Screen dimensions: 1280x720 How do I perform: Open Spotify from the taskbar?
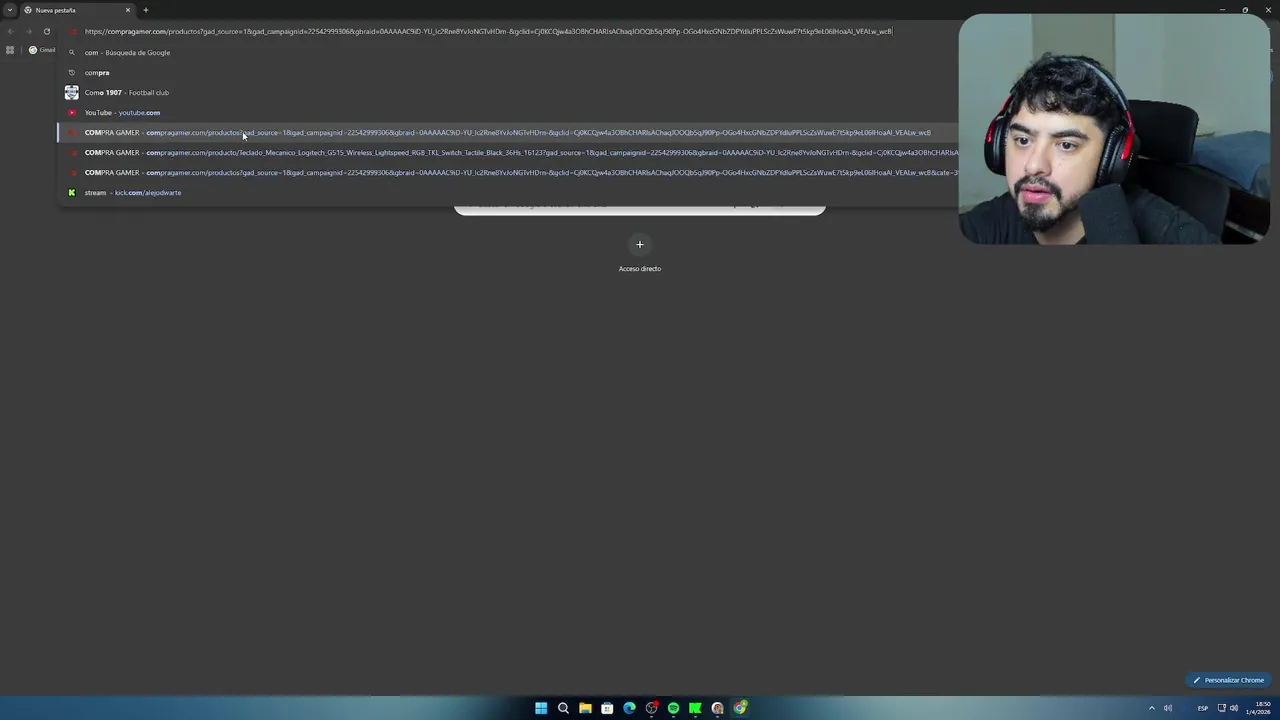coord(673,708)
